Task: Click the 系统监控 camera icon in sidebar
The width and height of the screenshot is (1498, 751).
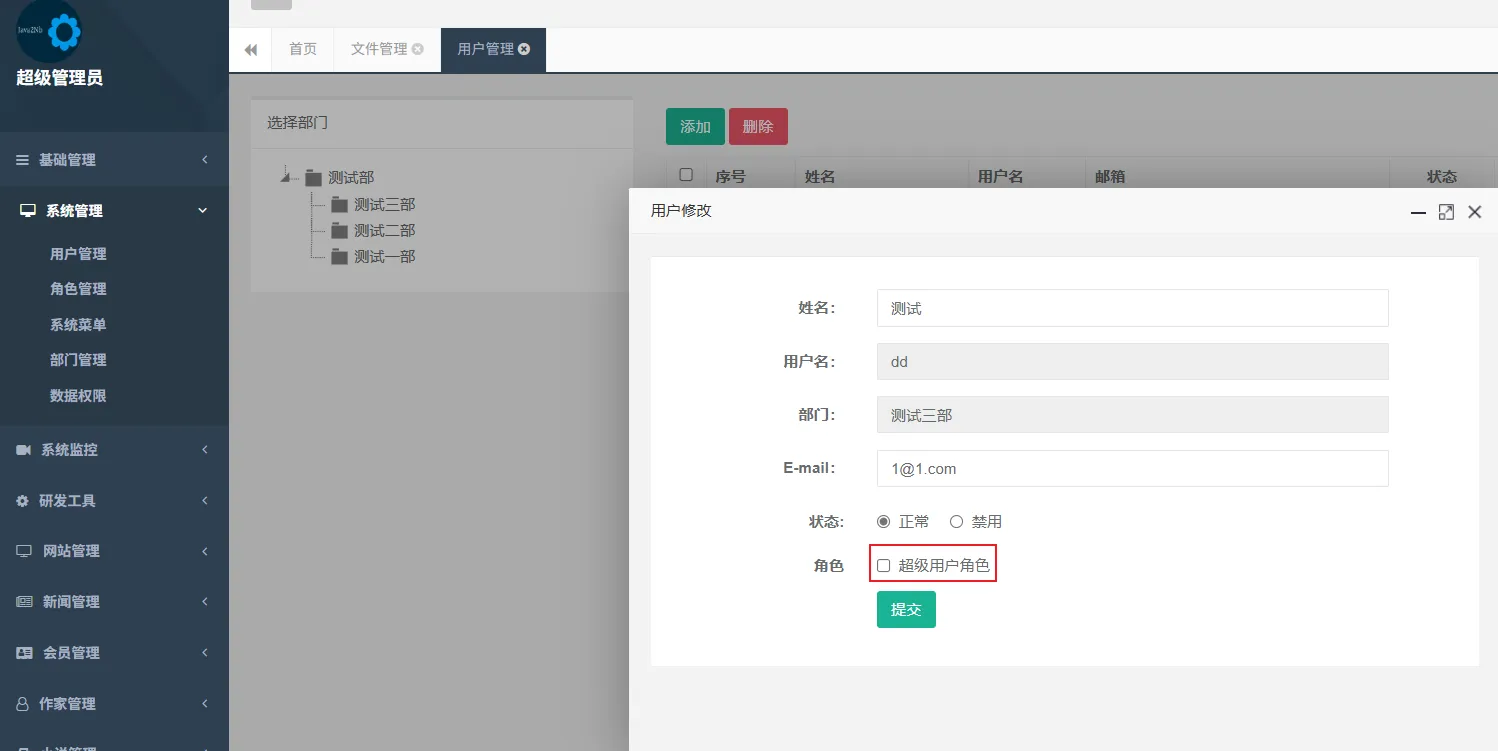Action: point(24,450)
